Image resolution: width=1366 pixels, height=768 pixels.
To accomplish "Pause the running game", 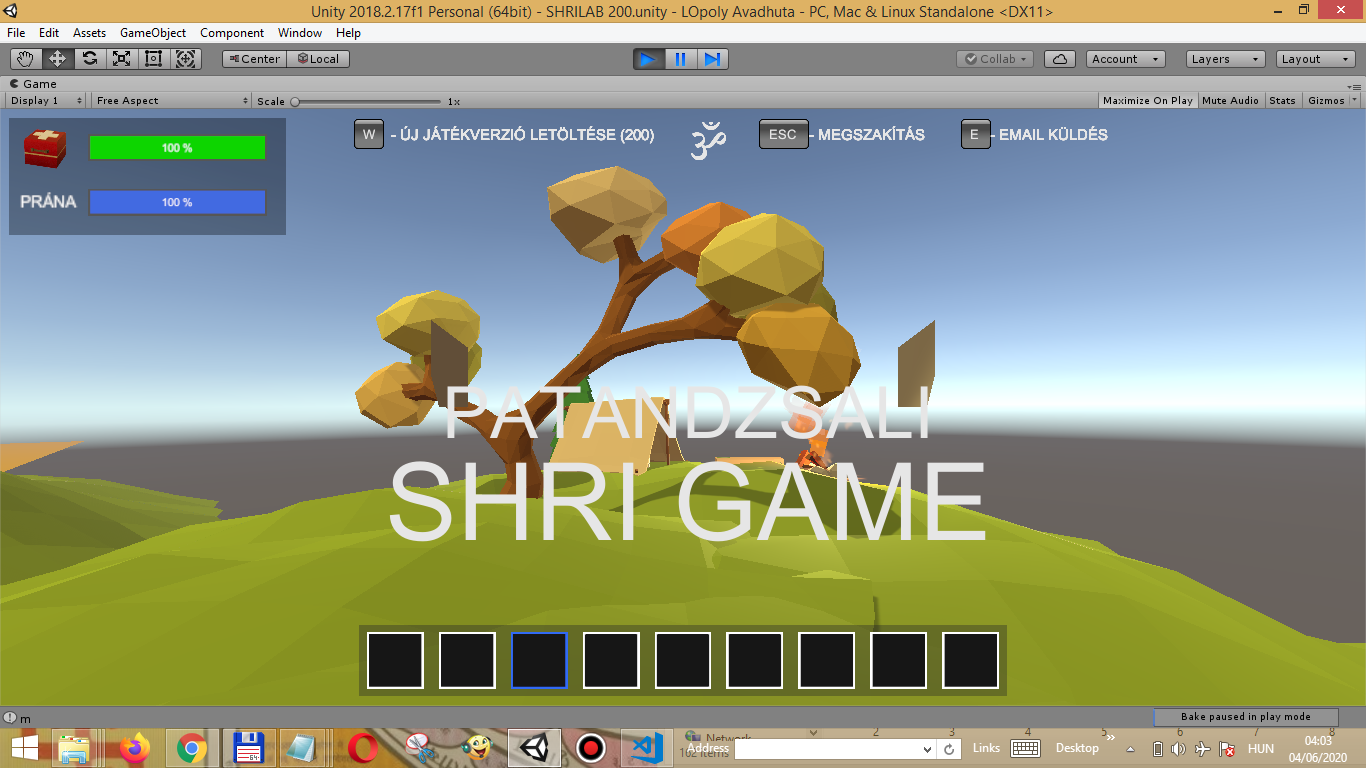I will point(680,59).
